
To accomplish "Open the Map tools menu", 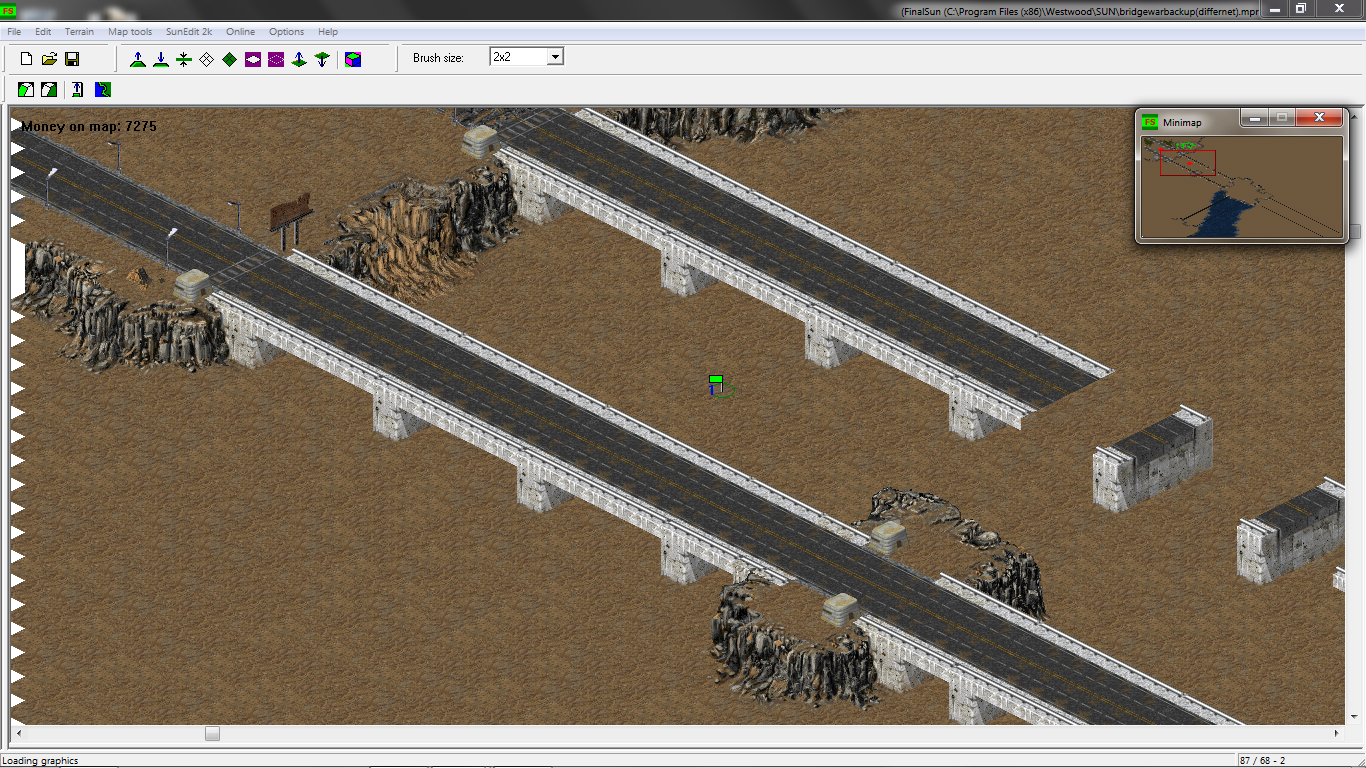I will tap(130, 32).
